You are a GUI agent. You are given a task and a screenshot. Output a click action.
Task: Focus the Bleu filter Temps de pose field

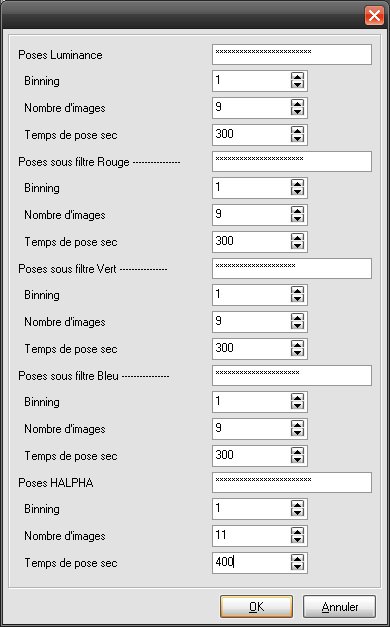click(x=252, y=455)
